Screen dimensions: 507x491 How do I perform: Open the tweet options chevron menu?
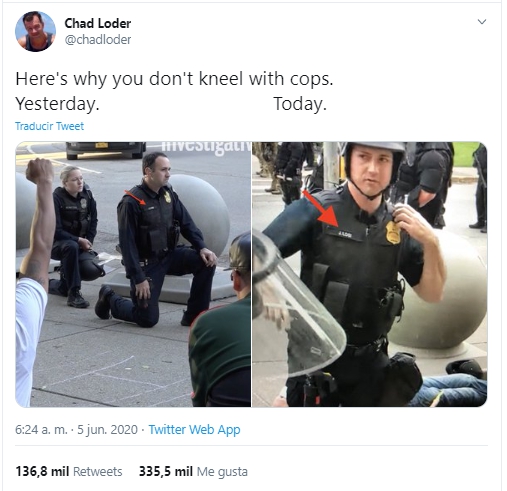pos(482,22)
